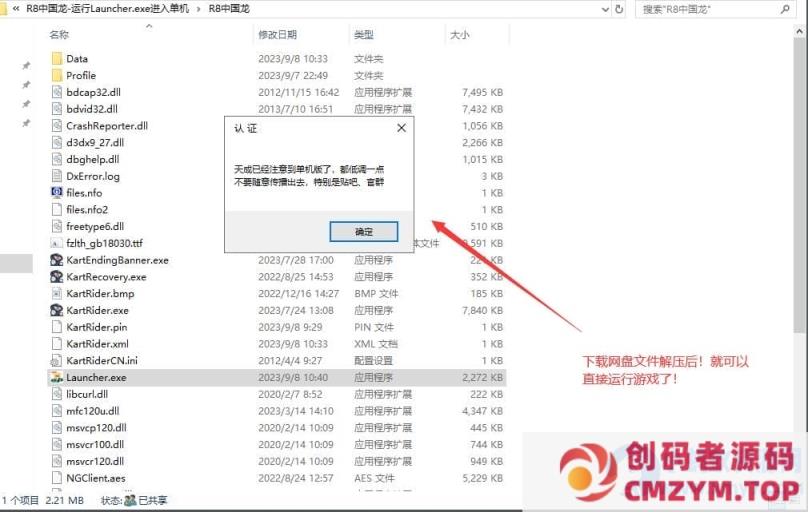808x512 pixels.
Task: Click the 5,229 KB size cell
Action: pyautogui.click(x=482, y=478)
